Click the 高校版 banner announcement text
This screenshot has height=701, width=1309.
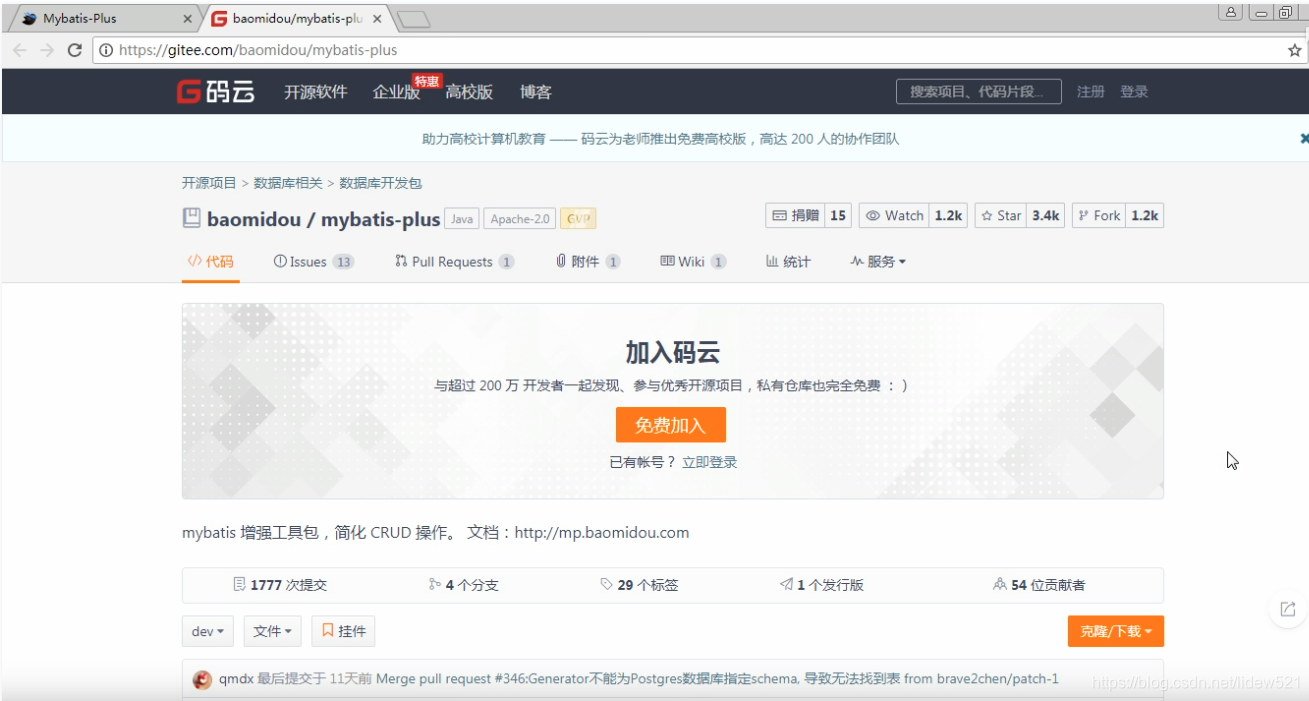coord(660,139)
